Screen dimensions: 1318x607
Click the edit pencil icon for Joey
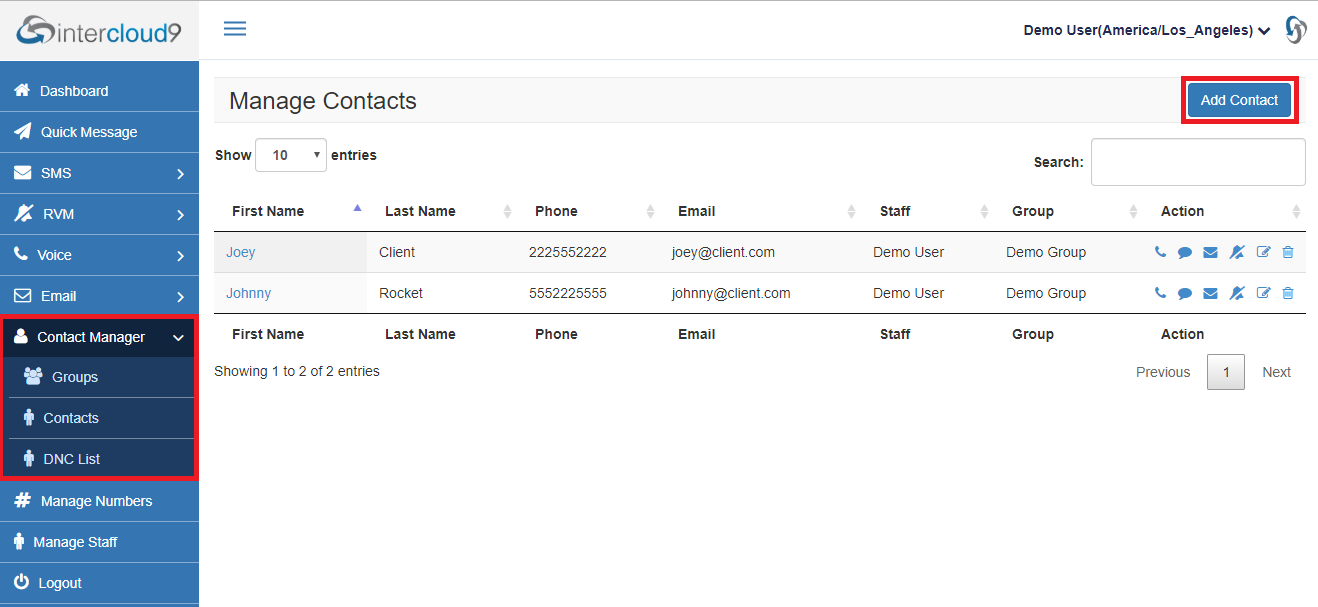[x=1263, y=252]
